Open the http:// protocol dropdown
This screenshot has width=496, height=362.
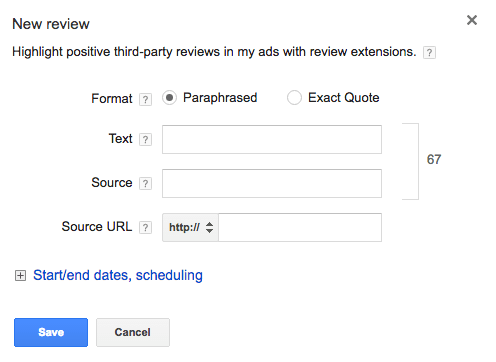click(x=190, y=227)
